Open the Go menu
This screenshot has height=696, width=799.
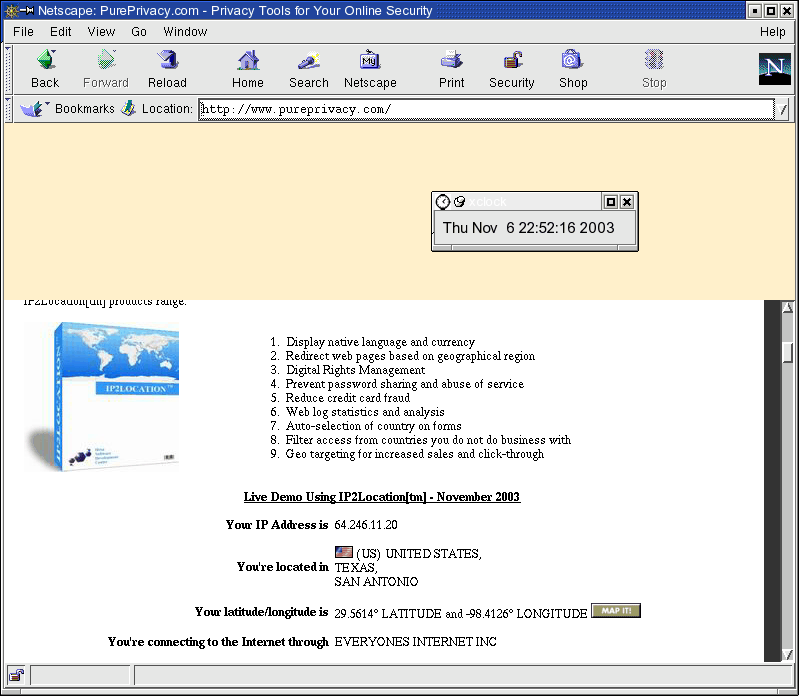pos(139,32)
